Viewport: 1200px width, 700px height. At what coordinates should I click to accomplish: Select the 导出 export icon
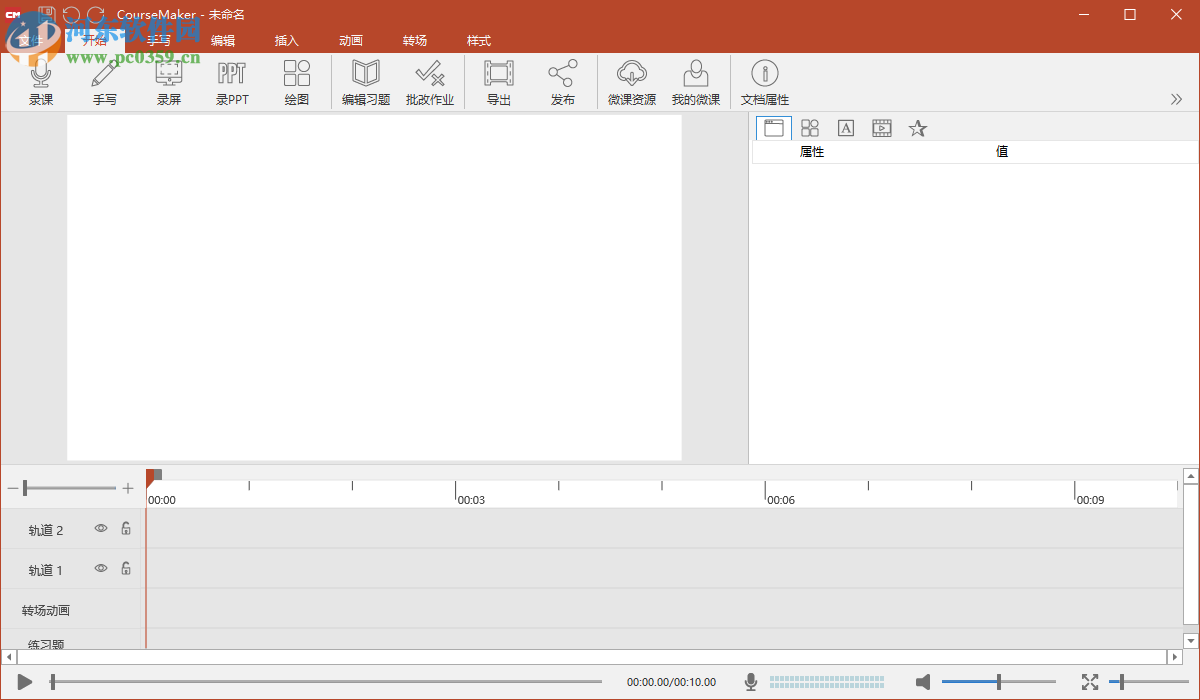498,80
